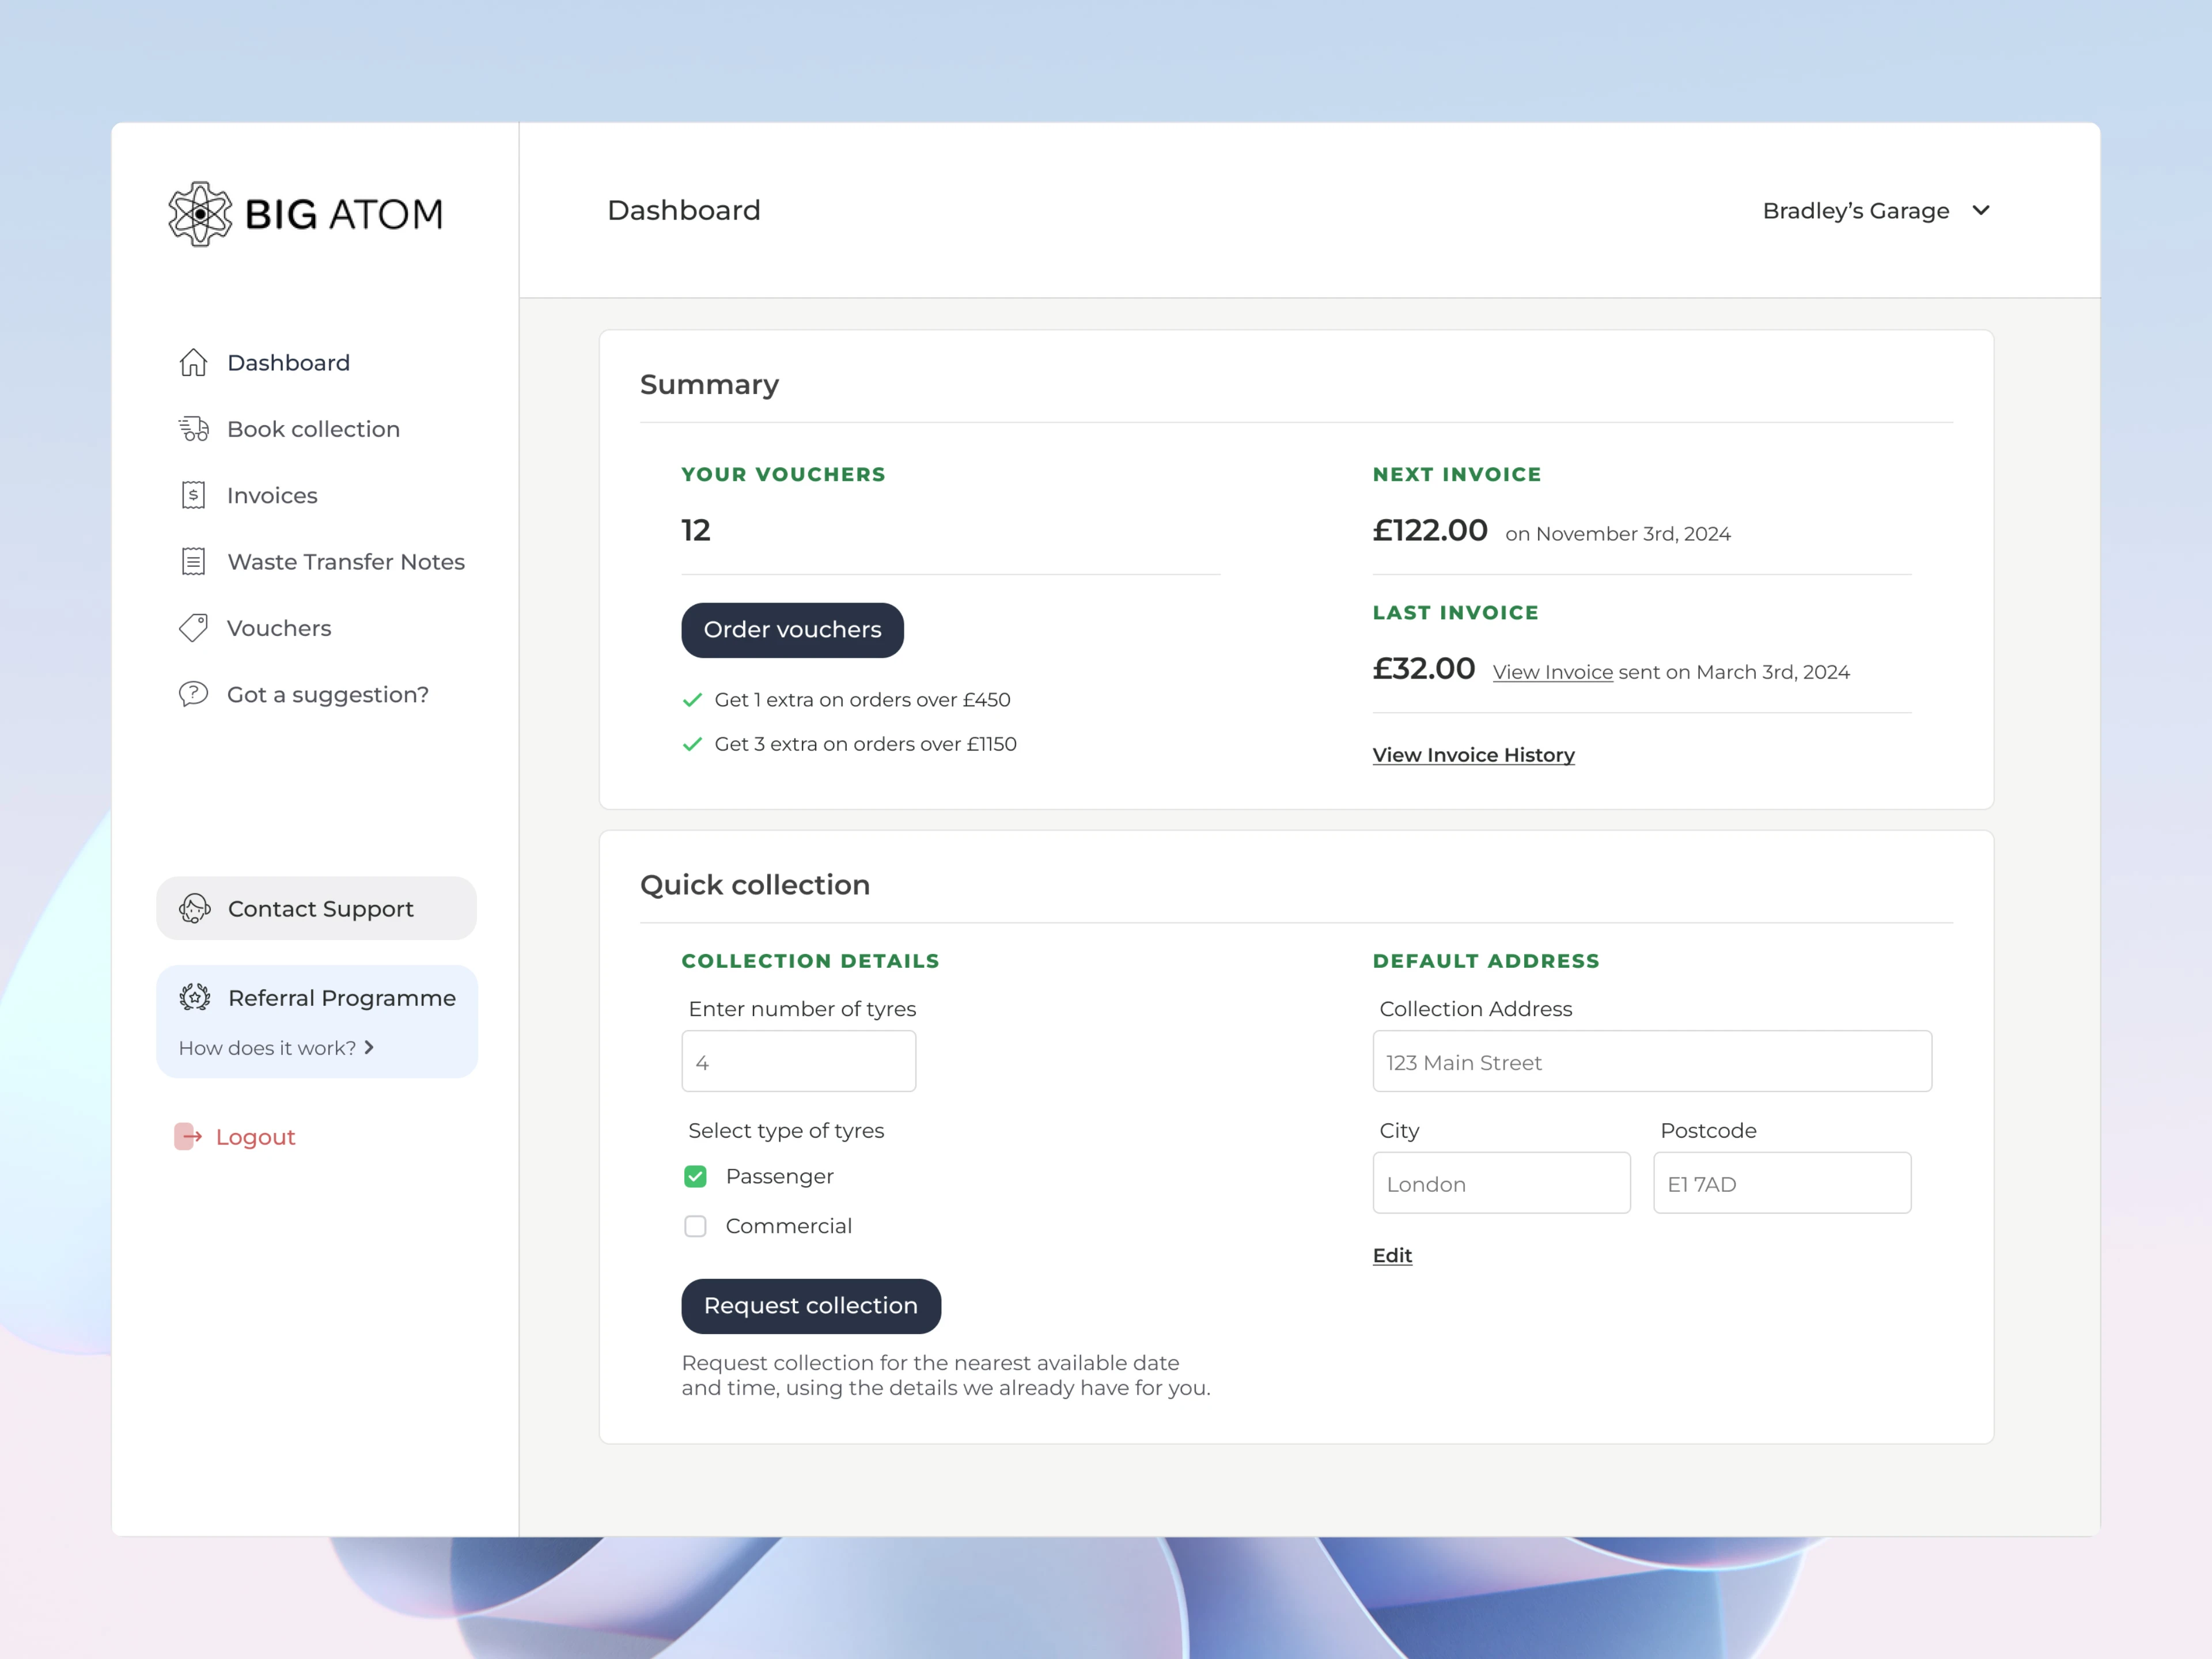This screenshot has width=2212, height=1659.
Task: Click the Vouchers tag icon
Action: [193, 628]
